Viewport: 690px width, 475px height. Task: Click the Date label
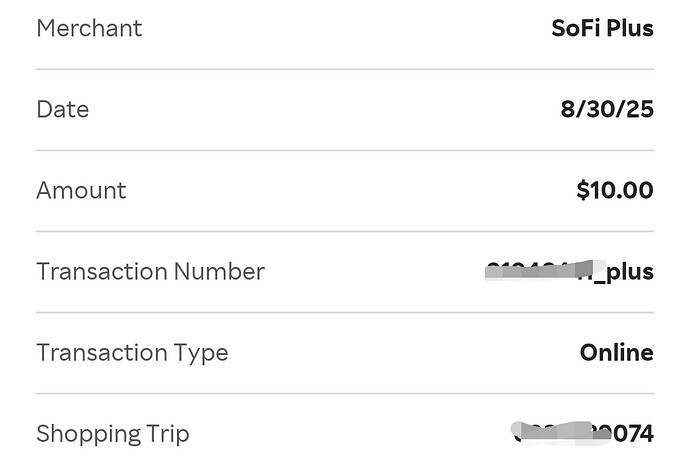pos(62,109)
